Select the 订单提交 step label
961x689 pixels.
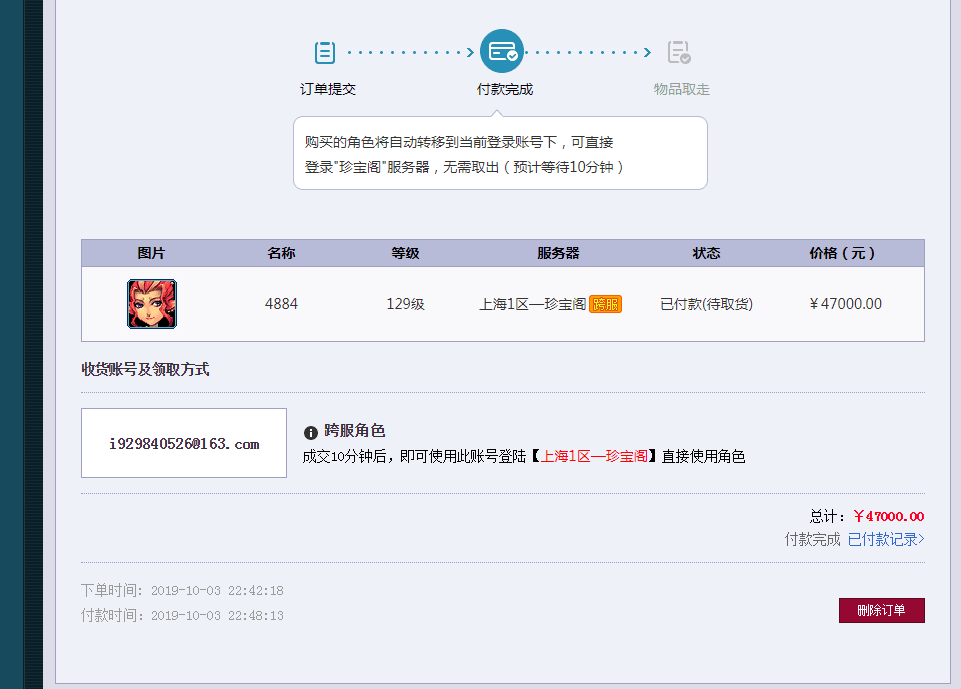[x=328, y=89]
